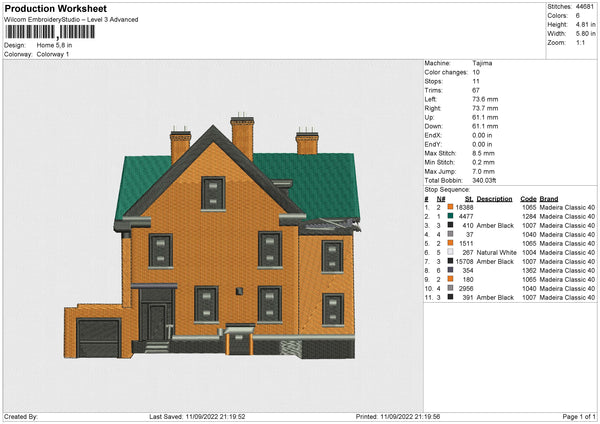
Task: Click the 'Production Worksheet' title
Action: coord(55,8)
